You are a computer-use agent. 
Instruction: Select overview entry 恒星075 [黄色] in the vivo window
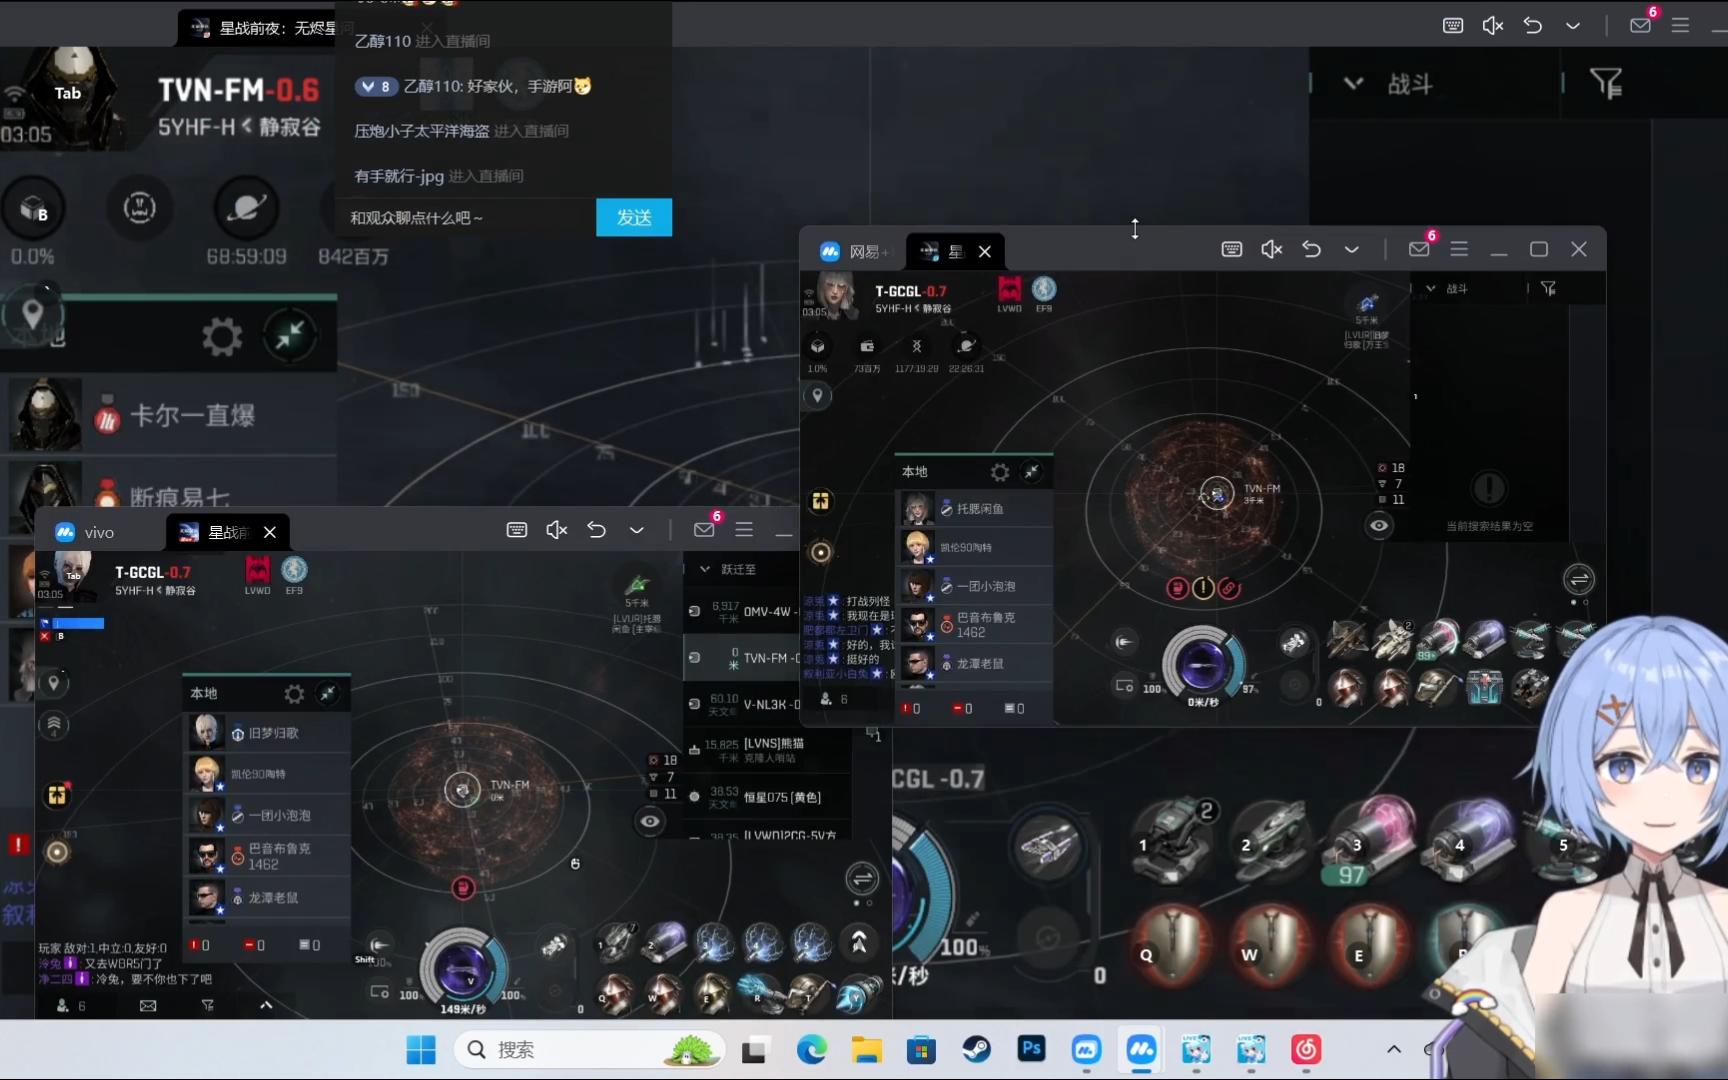click(x=765, y=797)
